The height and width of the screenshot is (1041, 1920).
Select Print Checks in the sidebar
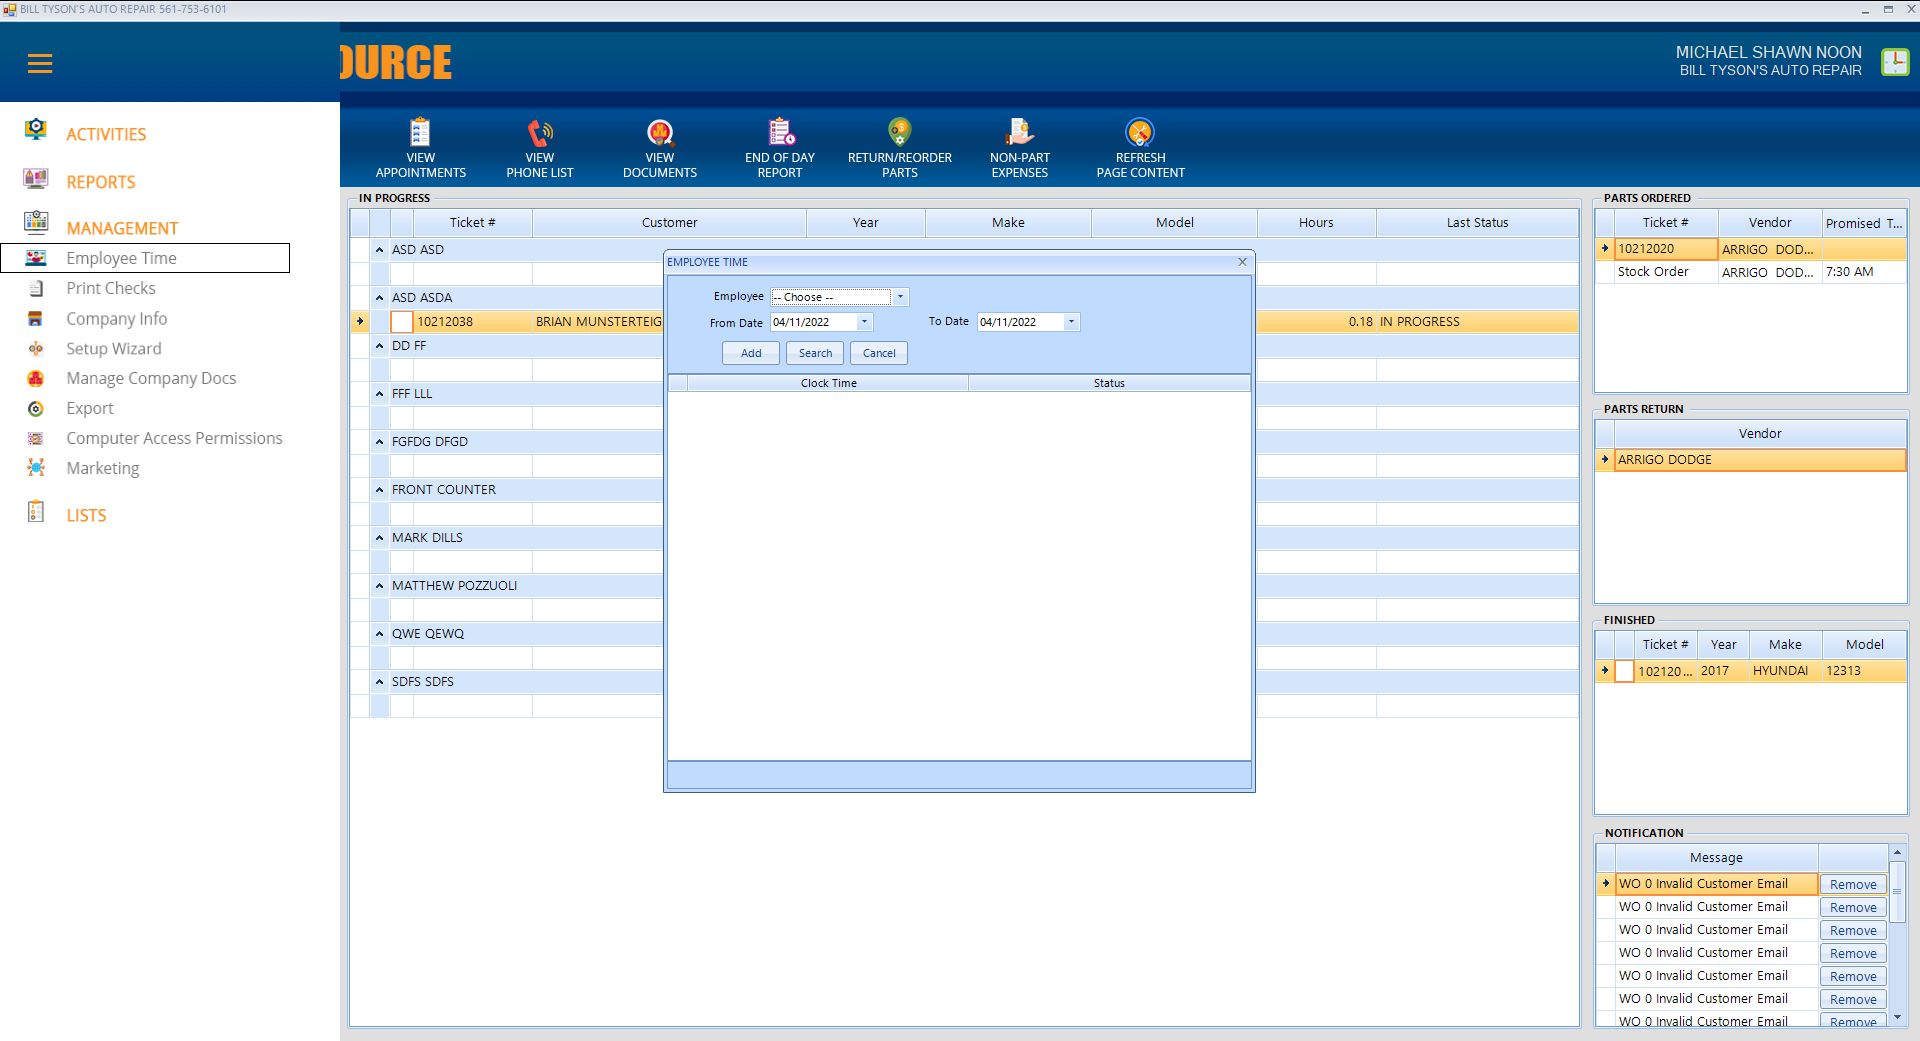111,288
